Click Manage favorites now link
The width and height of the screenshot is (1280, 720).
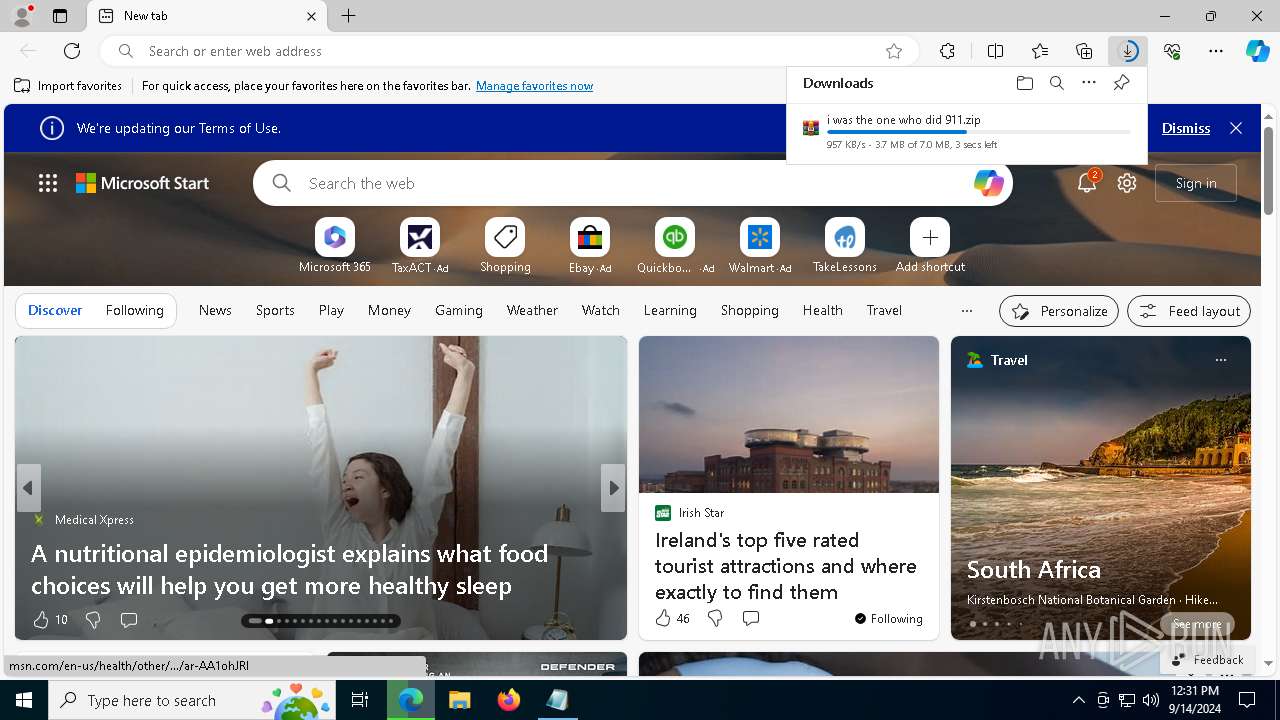[x=534, y=86]
